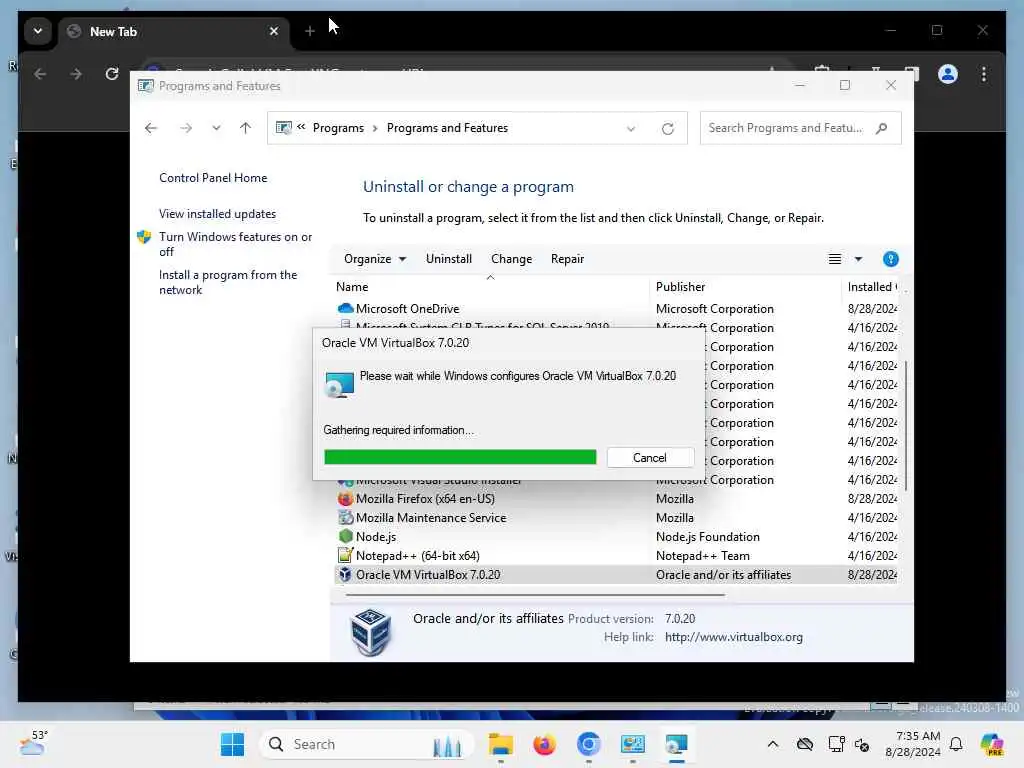Click the Repair toolbar button
The width and height of the screenshot is (1024, 768).
pyautogui.click(x=568, y=259)
